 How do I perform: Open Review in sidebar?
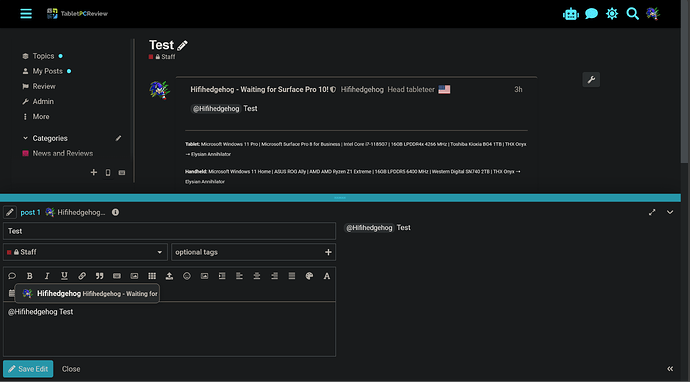pos(39,86)
